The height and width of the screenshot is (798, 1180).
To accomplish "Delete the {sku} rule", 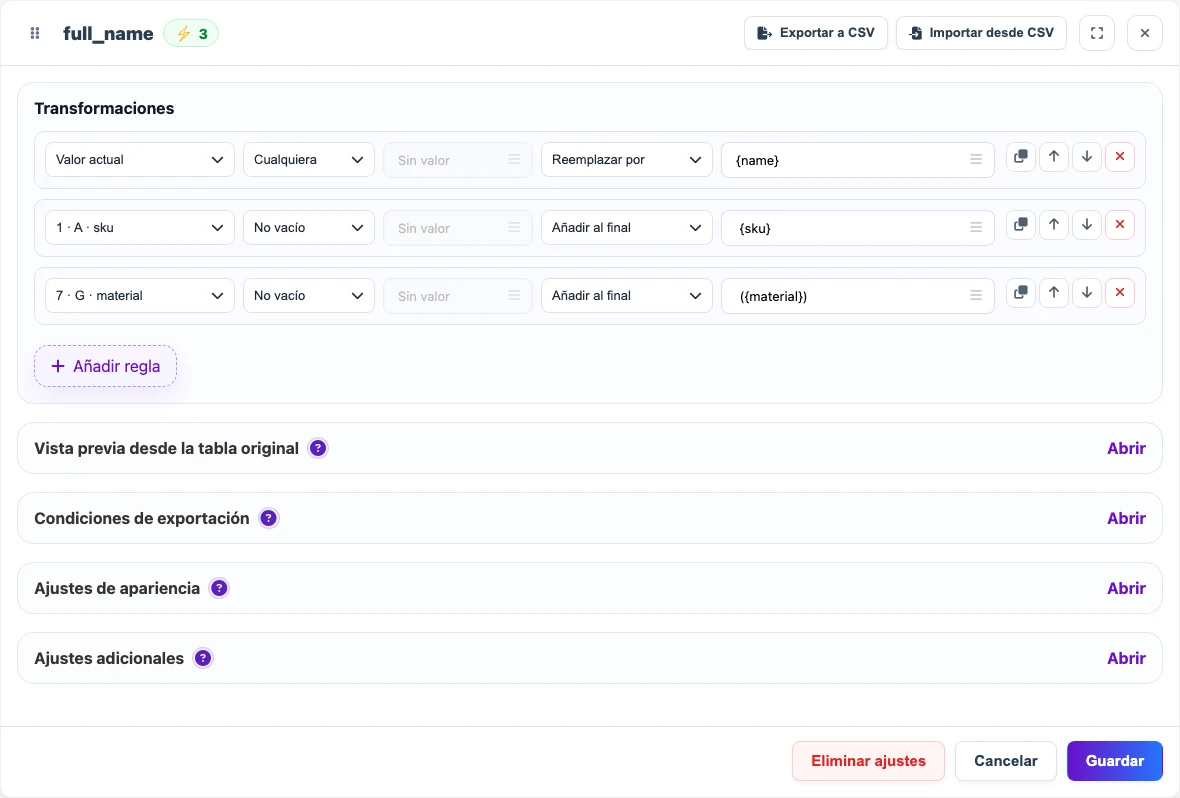I will click(1120, 224).
